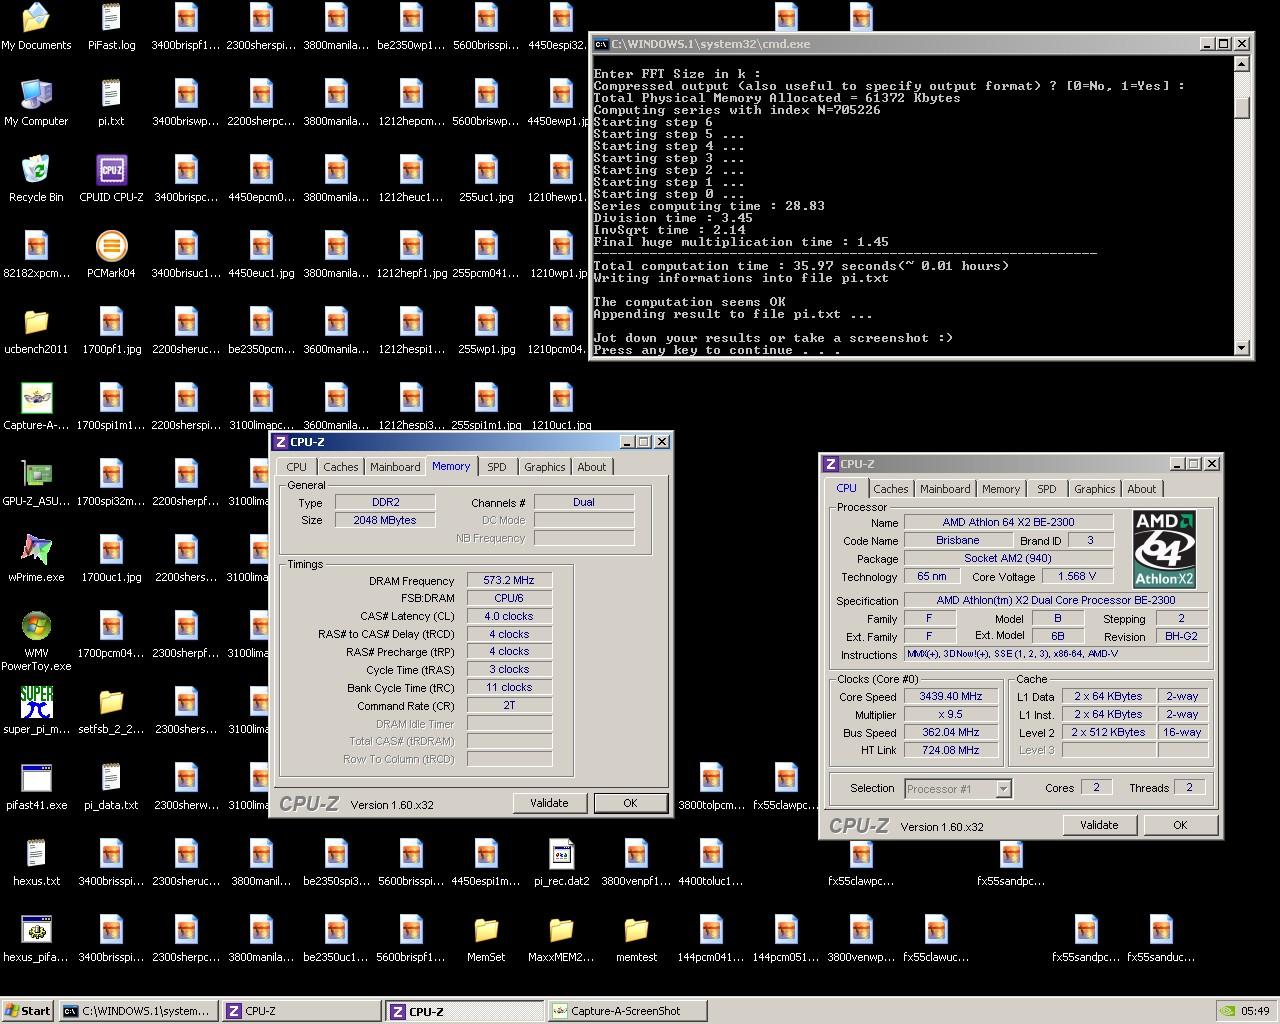Launch the hexus_pifa desktop icon
The image size is (1280, 1024).
click(x=36, y=939)
